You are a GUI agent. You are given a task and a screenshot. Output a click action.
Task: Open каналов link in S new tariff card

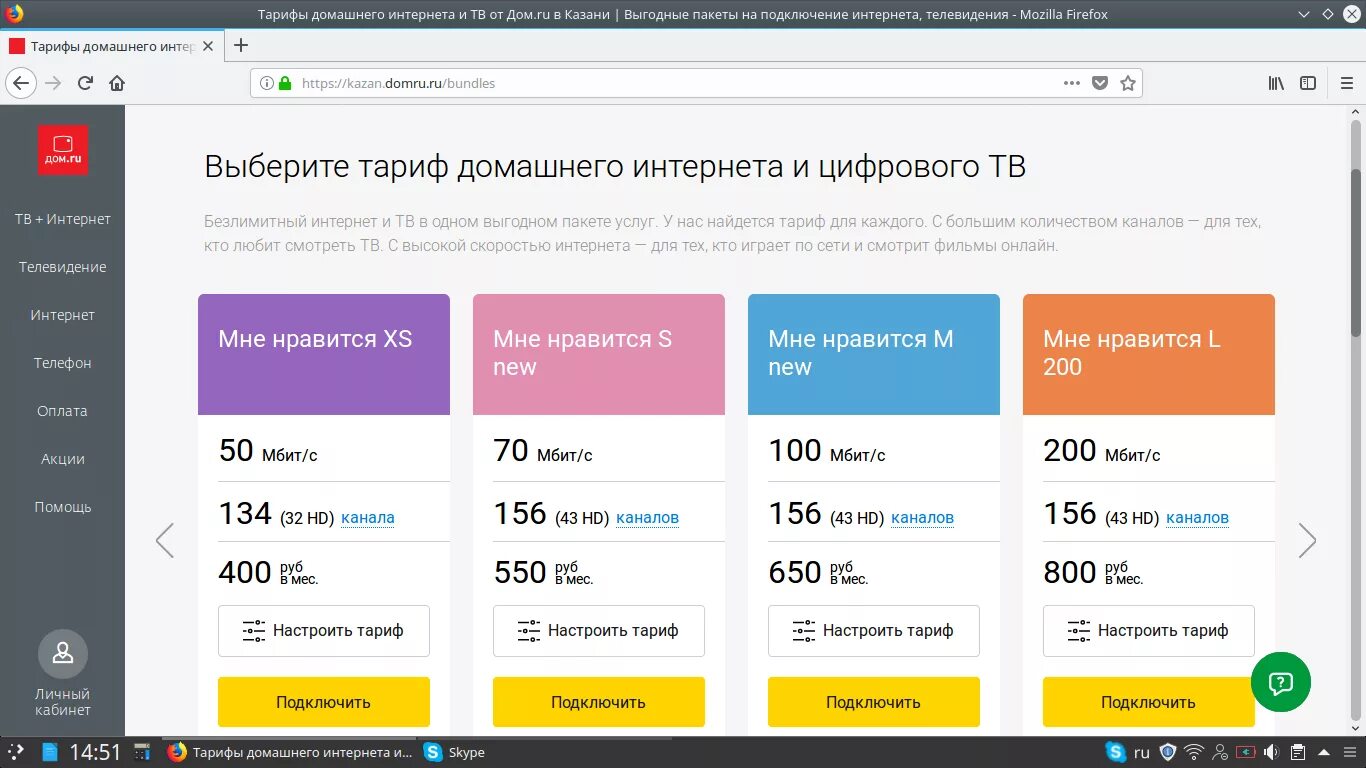point(648,518)
